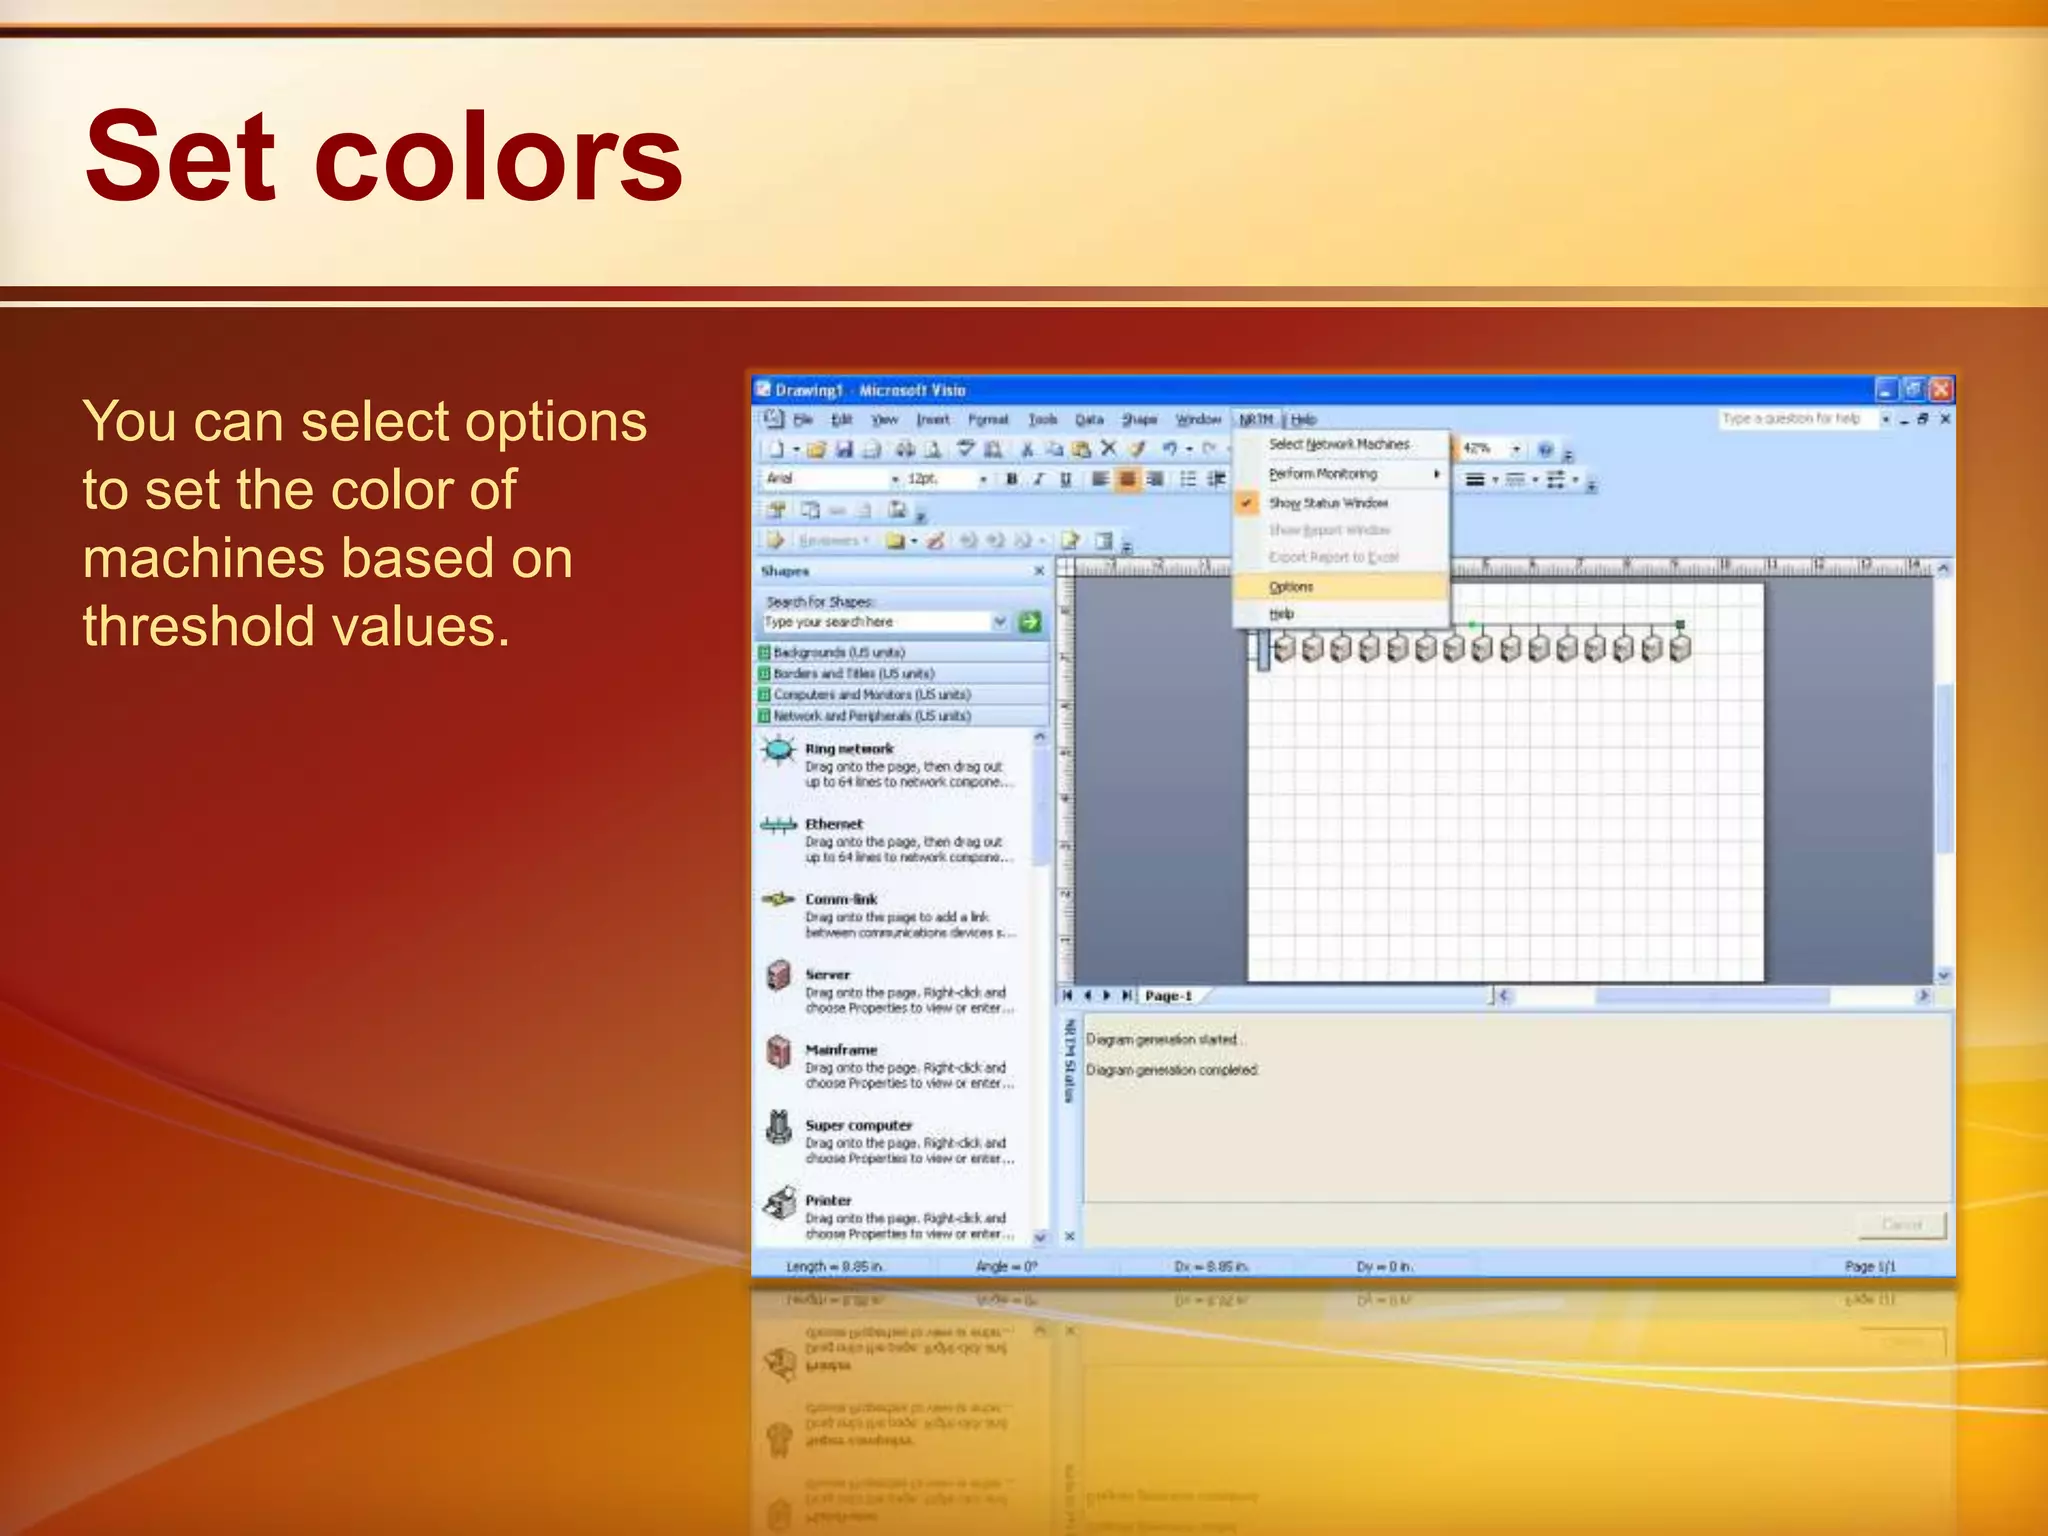The width and height of the screenshot is (2048, 1536).
Task: Toggle the highlighted Center alignment button
Action: (1127, 479)
